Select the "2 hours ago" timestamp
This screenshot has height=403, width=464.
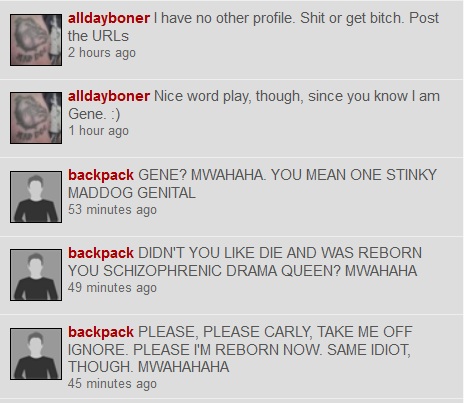[102, 53]
